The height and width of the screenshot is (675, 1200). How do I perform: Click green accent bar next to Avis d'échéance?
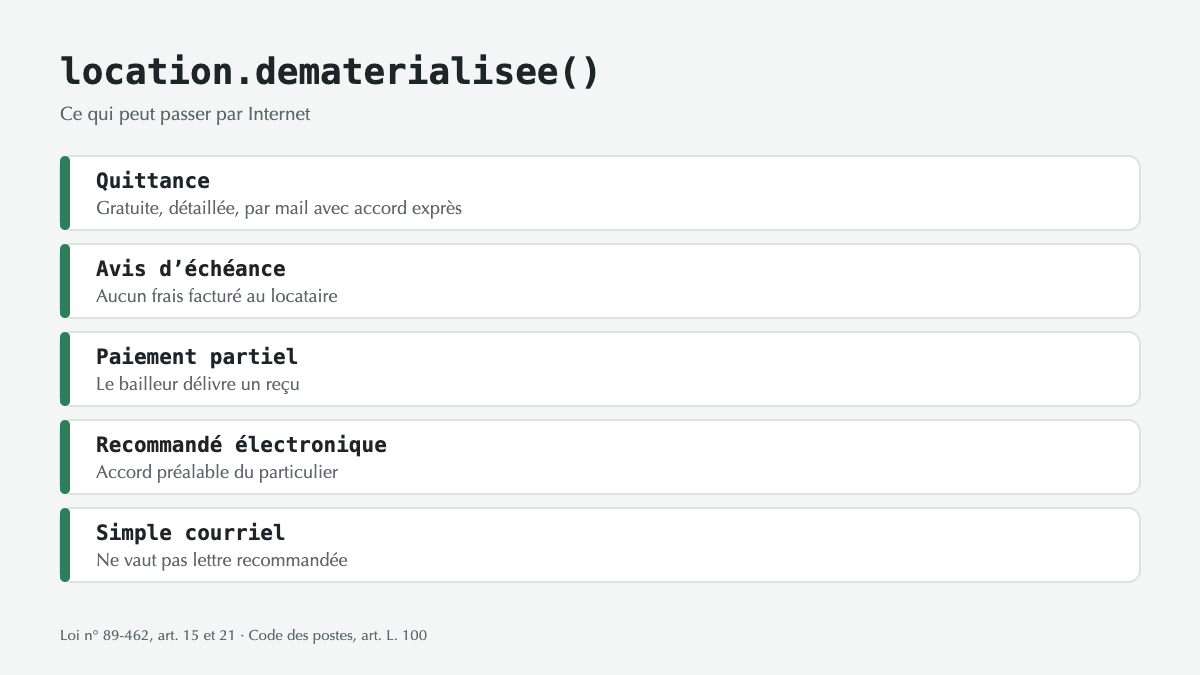tap(65, 281)
